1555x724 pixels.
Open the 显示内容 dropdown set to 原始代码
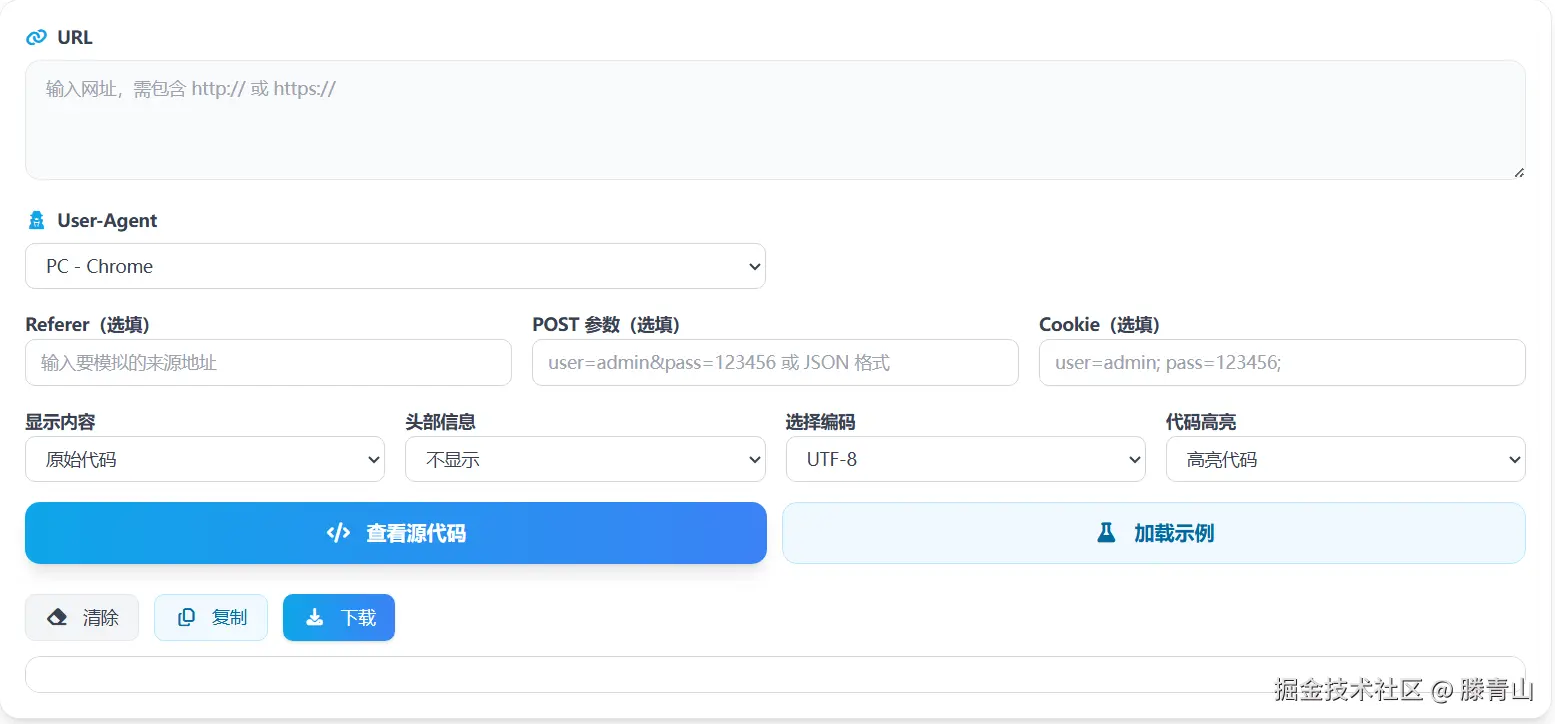204,459
